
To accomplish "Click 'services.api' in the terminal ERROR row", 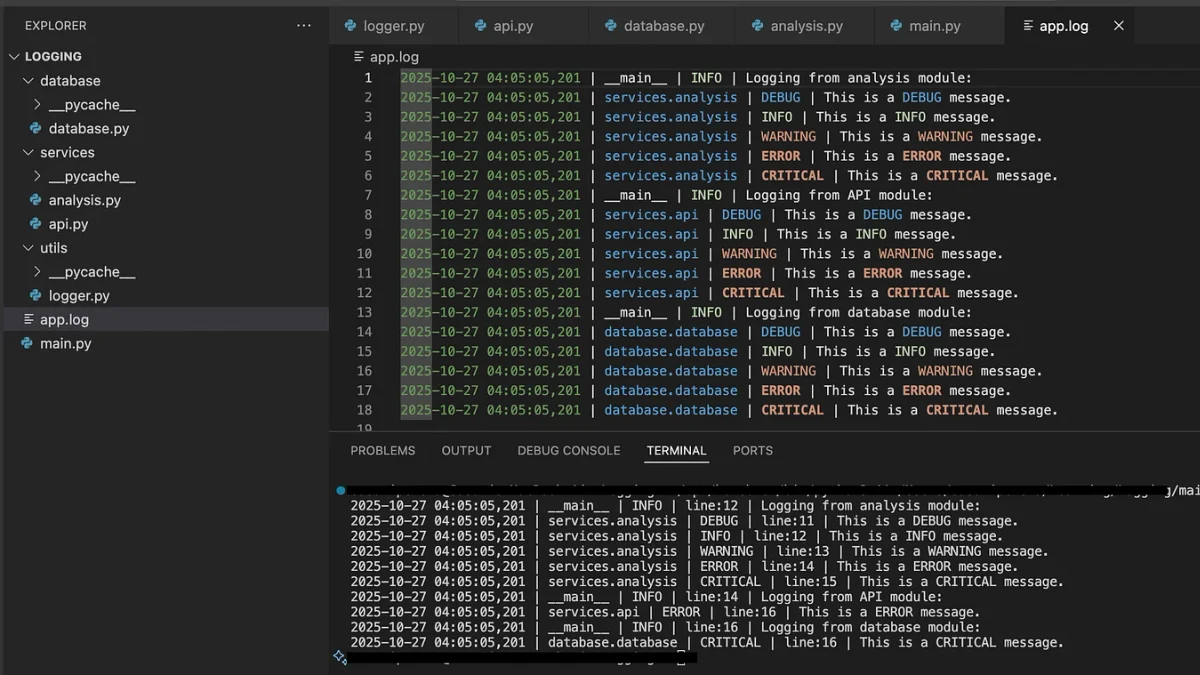I will point(594,612).
